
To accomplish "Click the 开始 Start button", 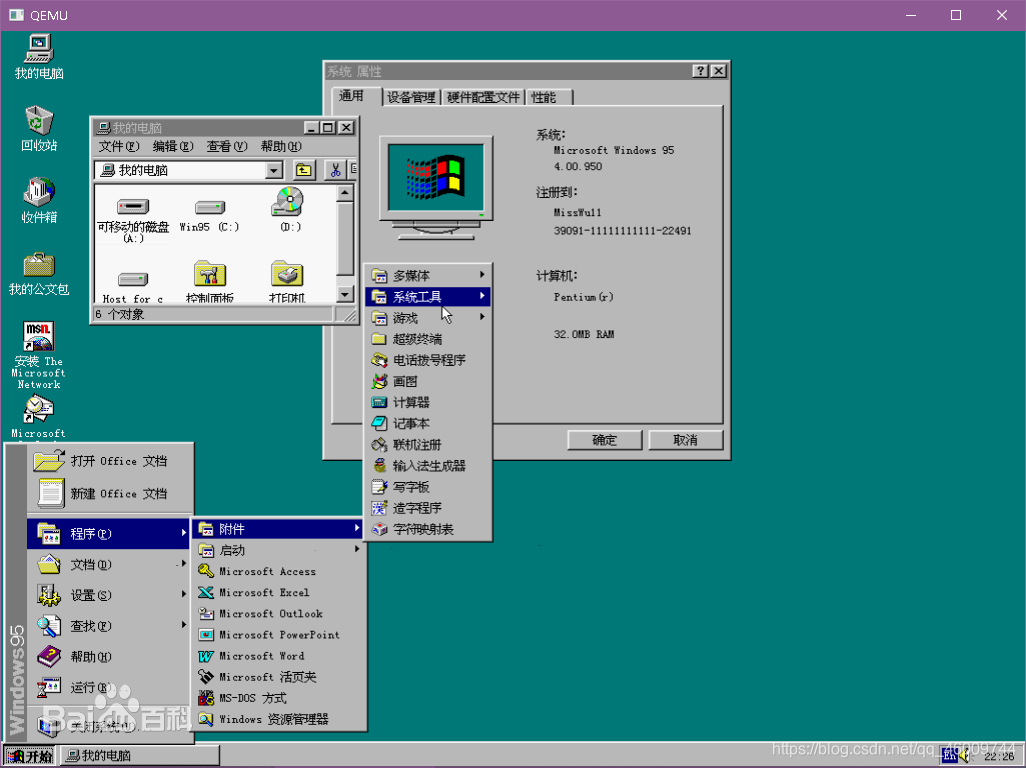I will pos(29,756).
